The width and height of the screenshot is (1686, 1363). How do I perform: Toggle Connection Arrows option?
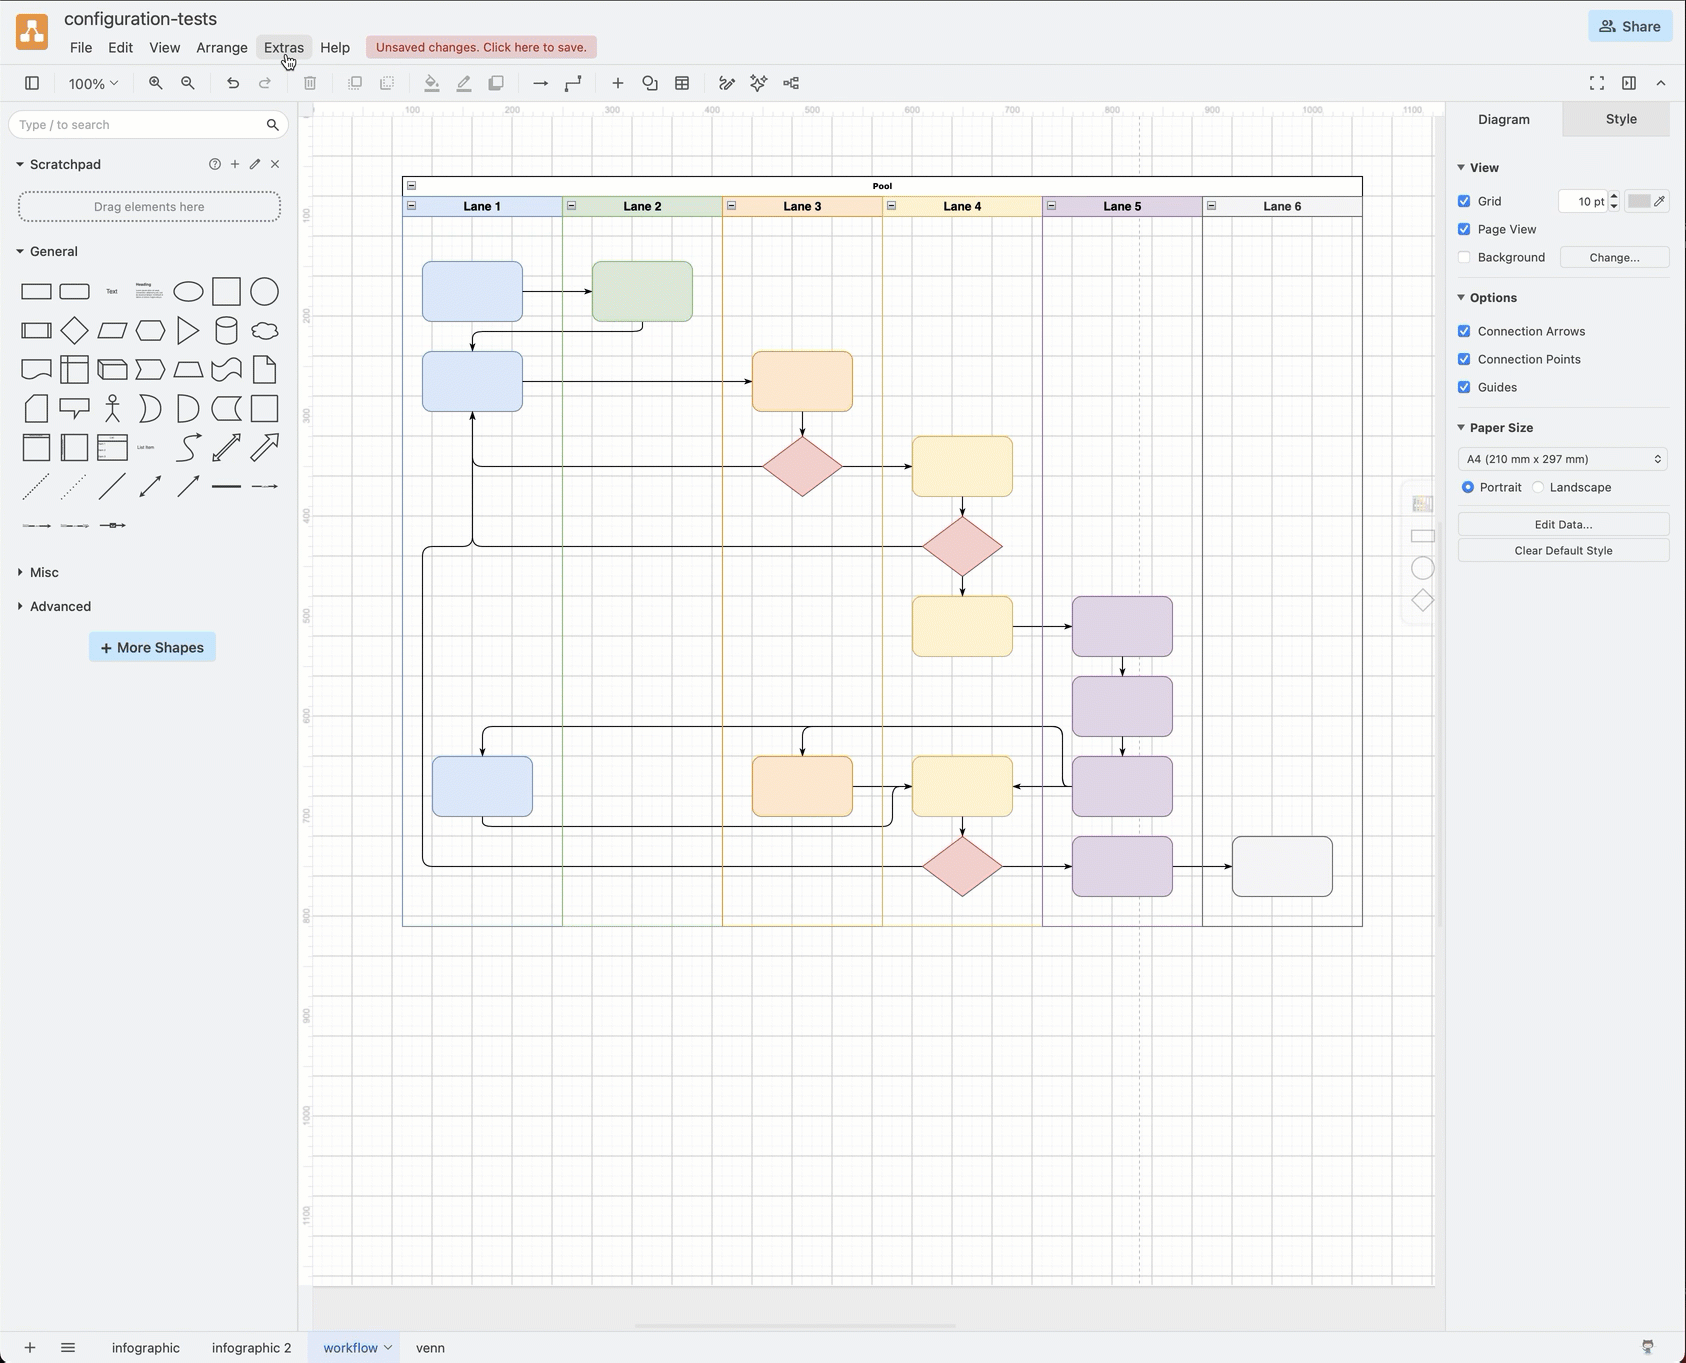point(1464,331)
